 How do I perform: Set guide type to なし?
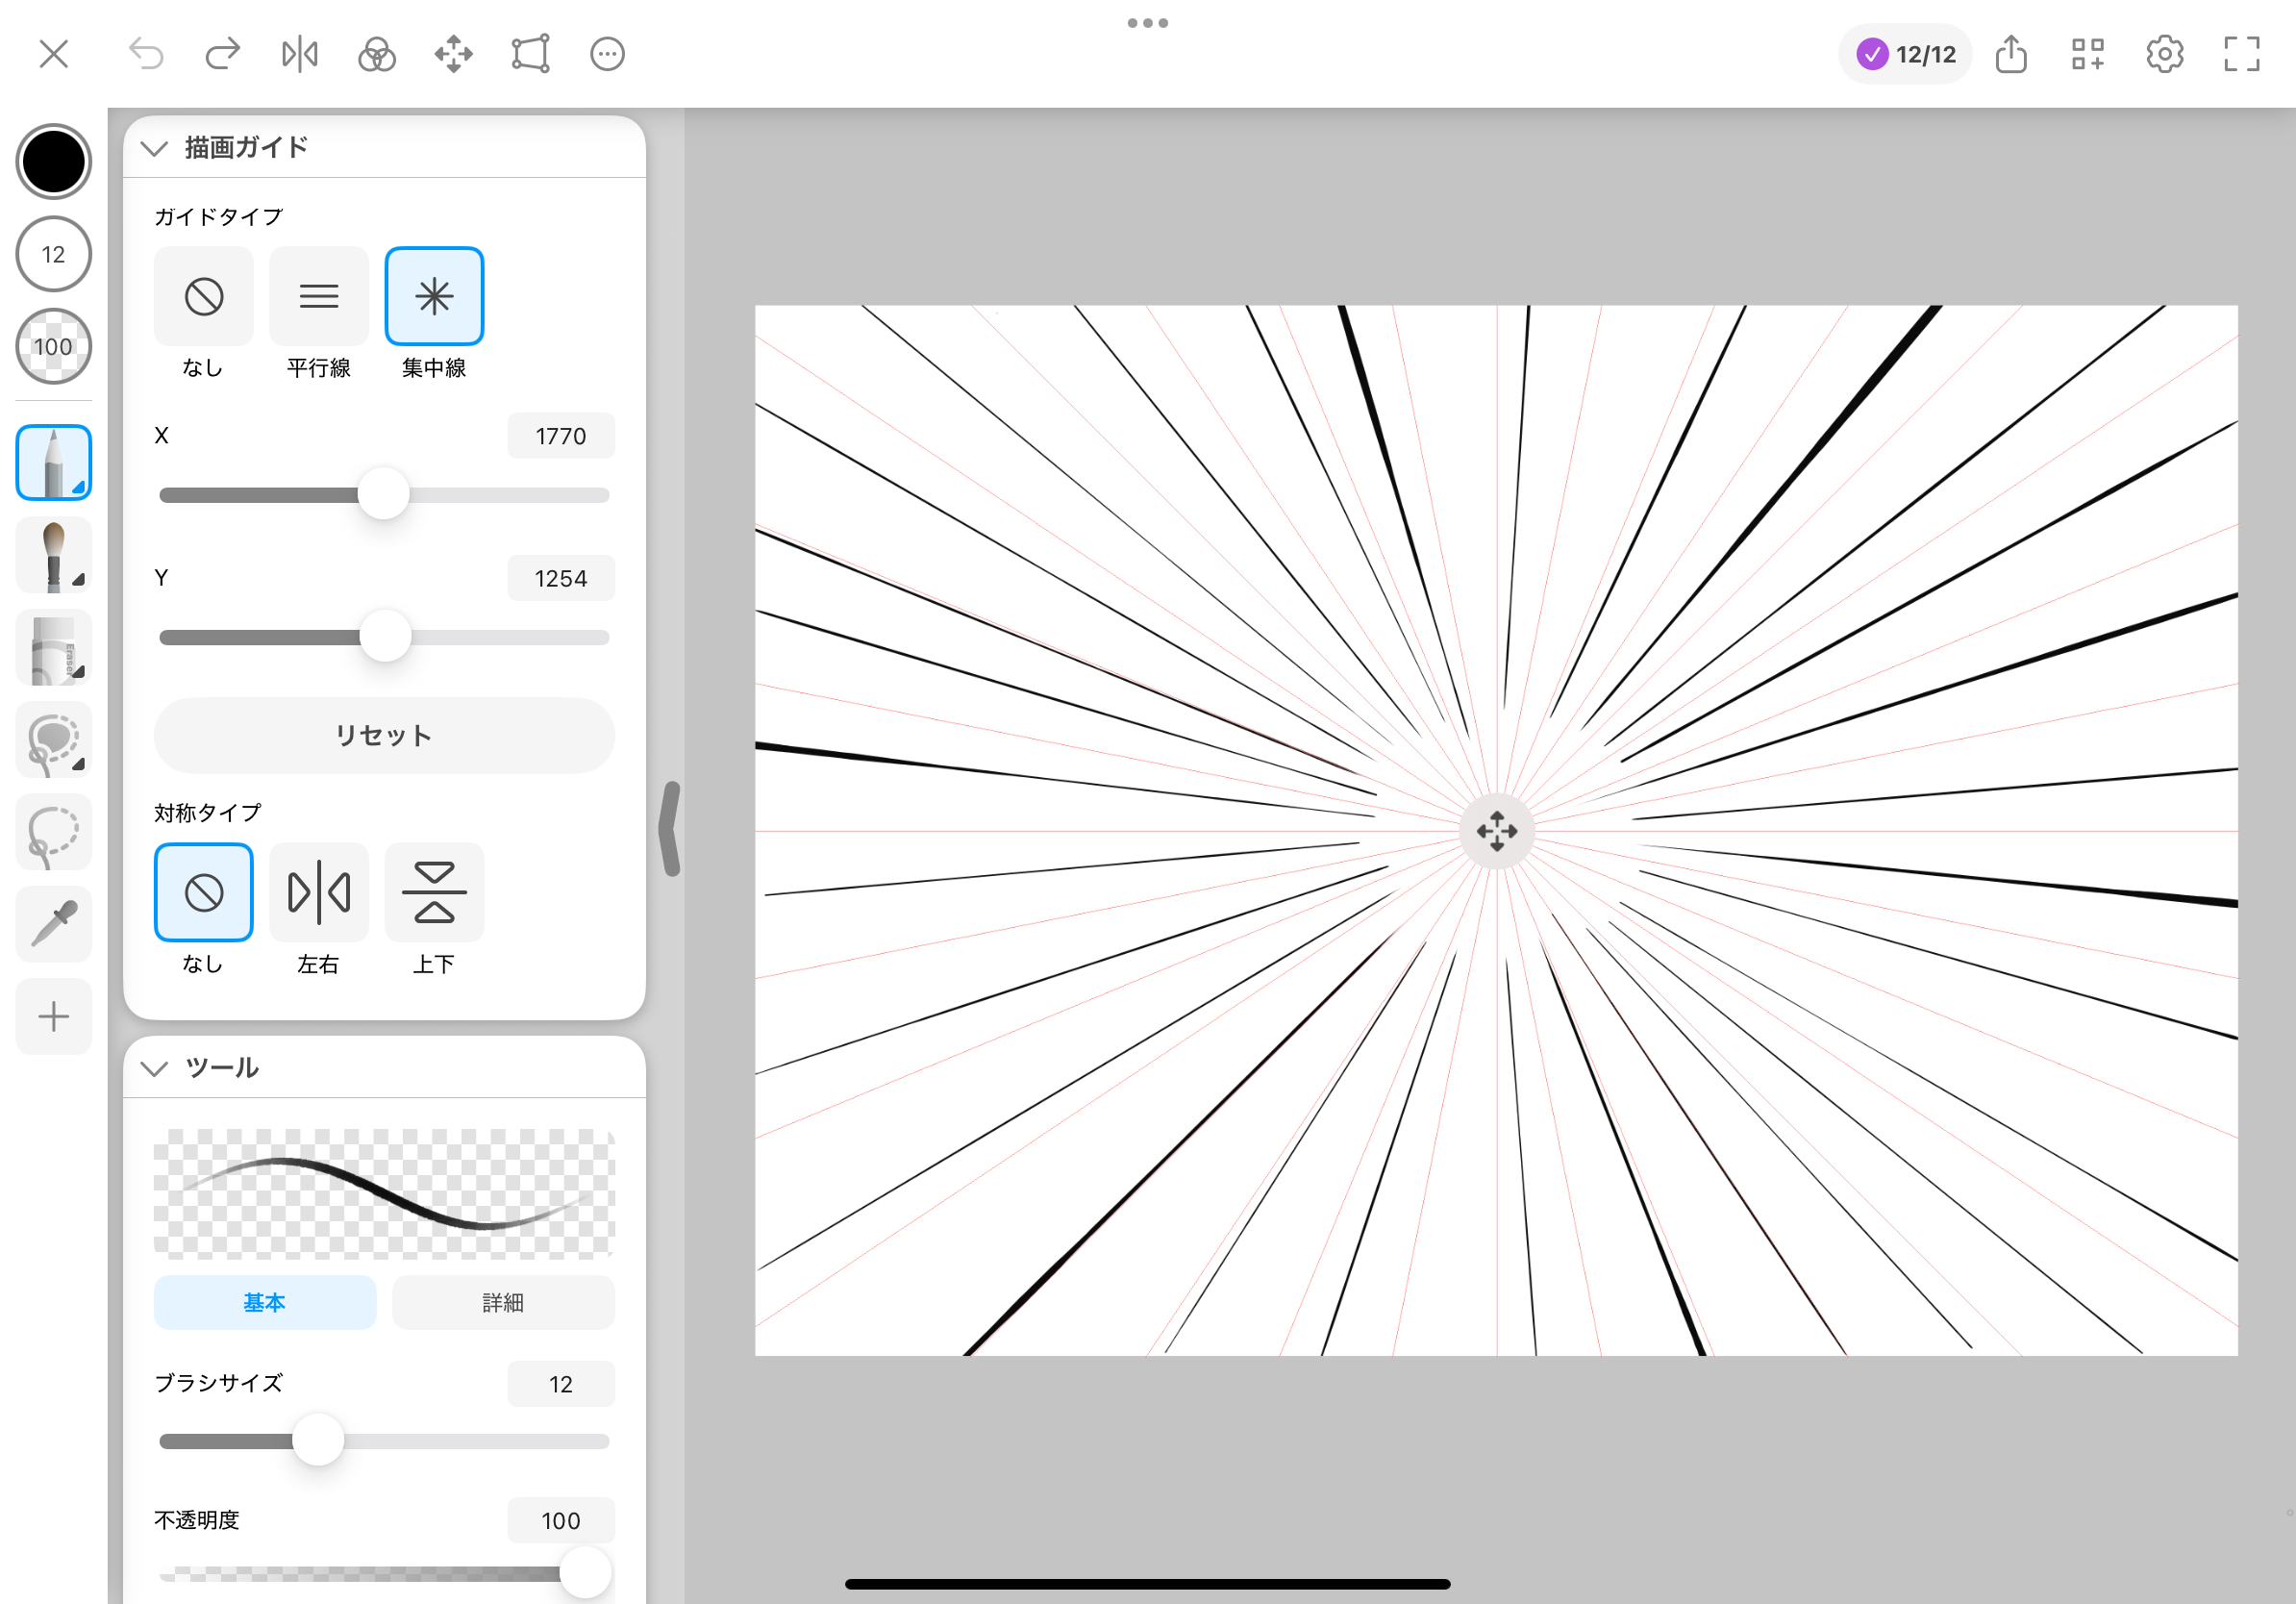pyautogui.click(x=203, y=296)
